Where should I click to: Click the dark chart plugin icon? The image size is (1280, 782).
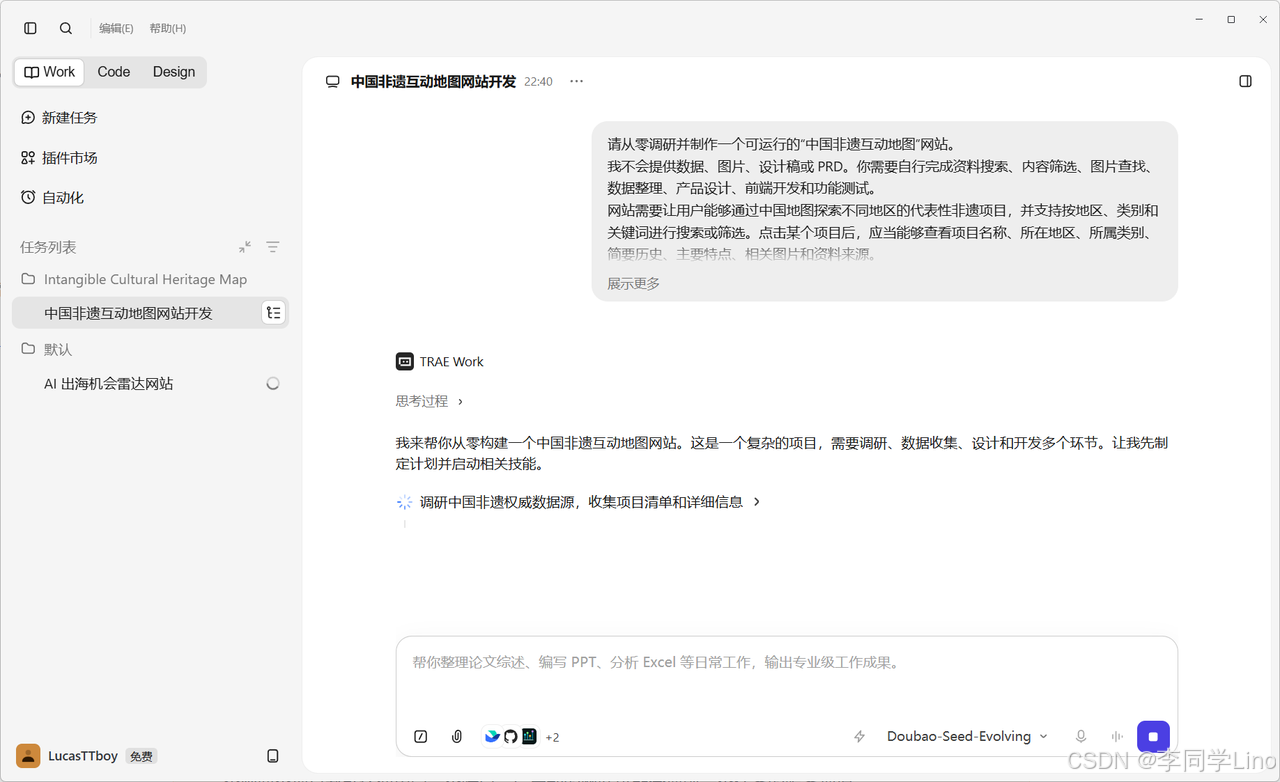pos(529,737)
